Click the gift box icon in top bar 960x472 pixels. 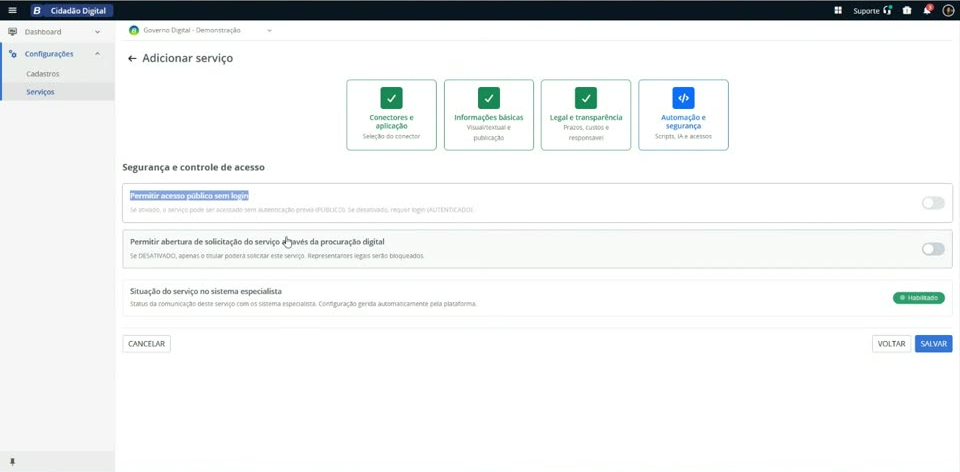tap(907, 10)
